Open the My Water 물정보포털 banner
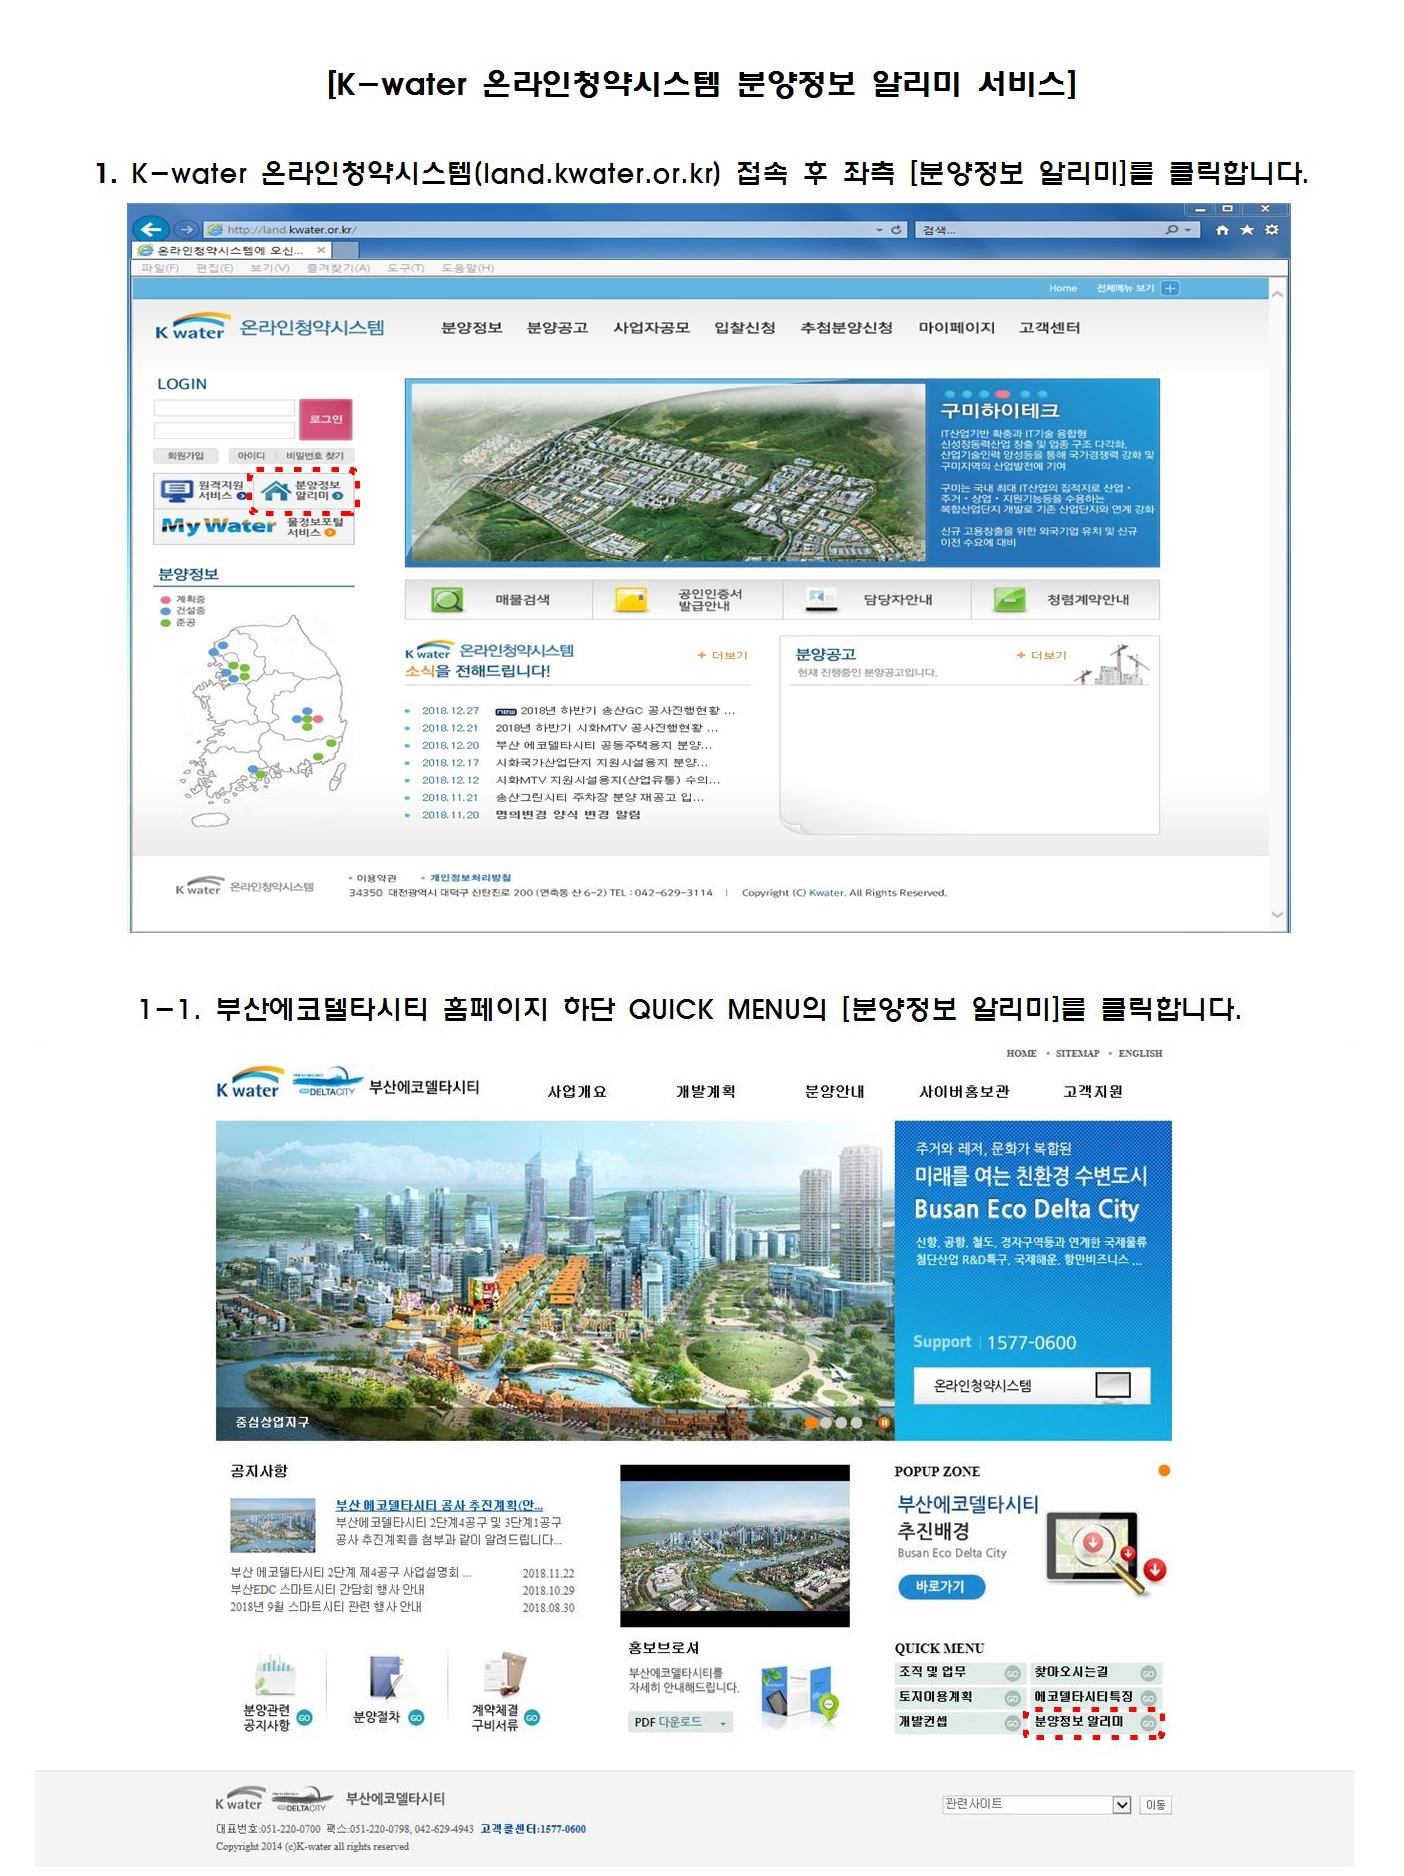The image size is (1404, 1876). click(x=254, y=526)
